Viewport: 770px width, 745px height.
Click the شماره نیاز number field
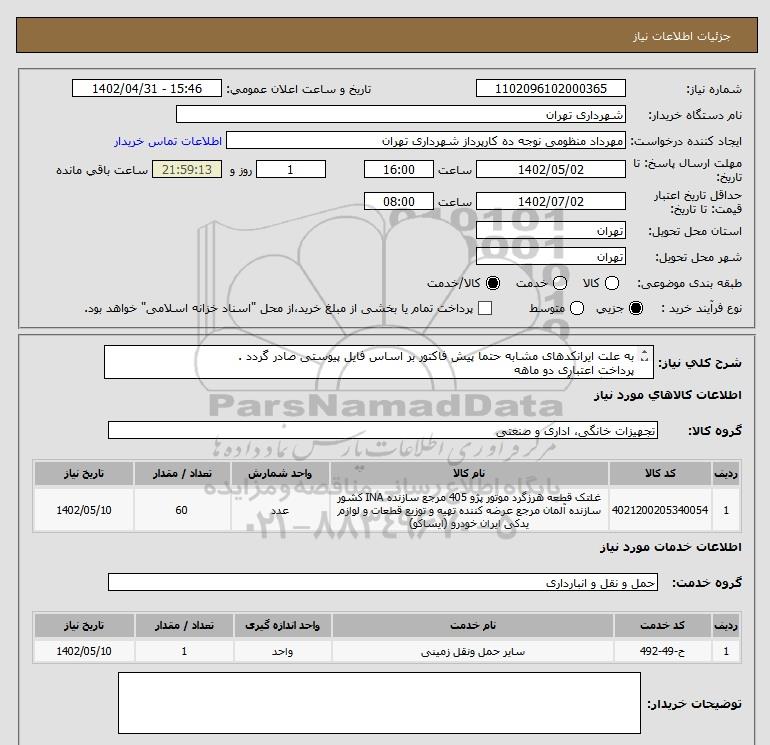[550, 88]
